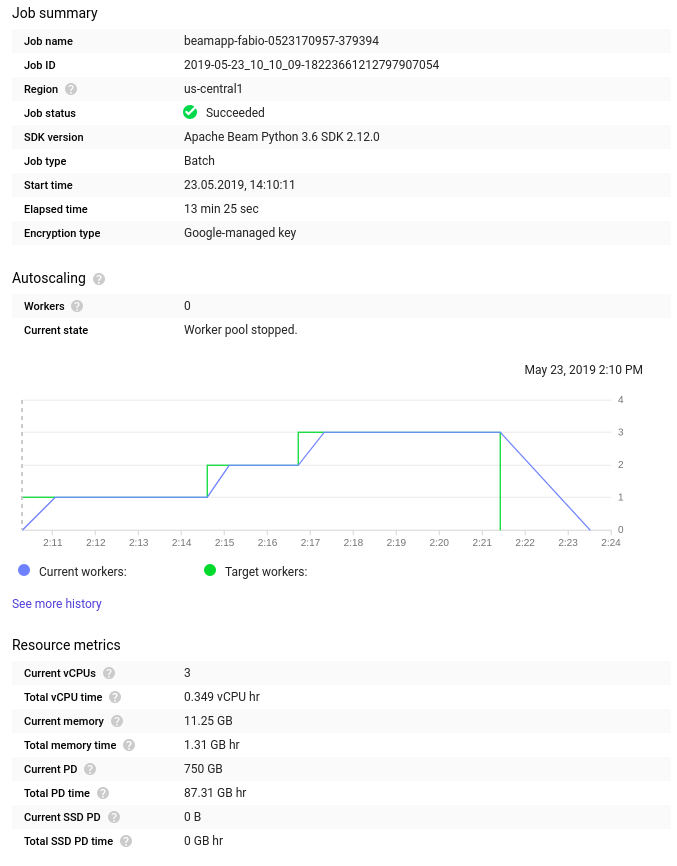Click help icon next to Workers
677x866 pixels.
[x=77, y=306]
